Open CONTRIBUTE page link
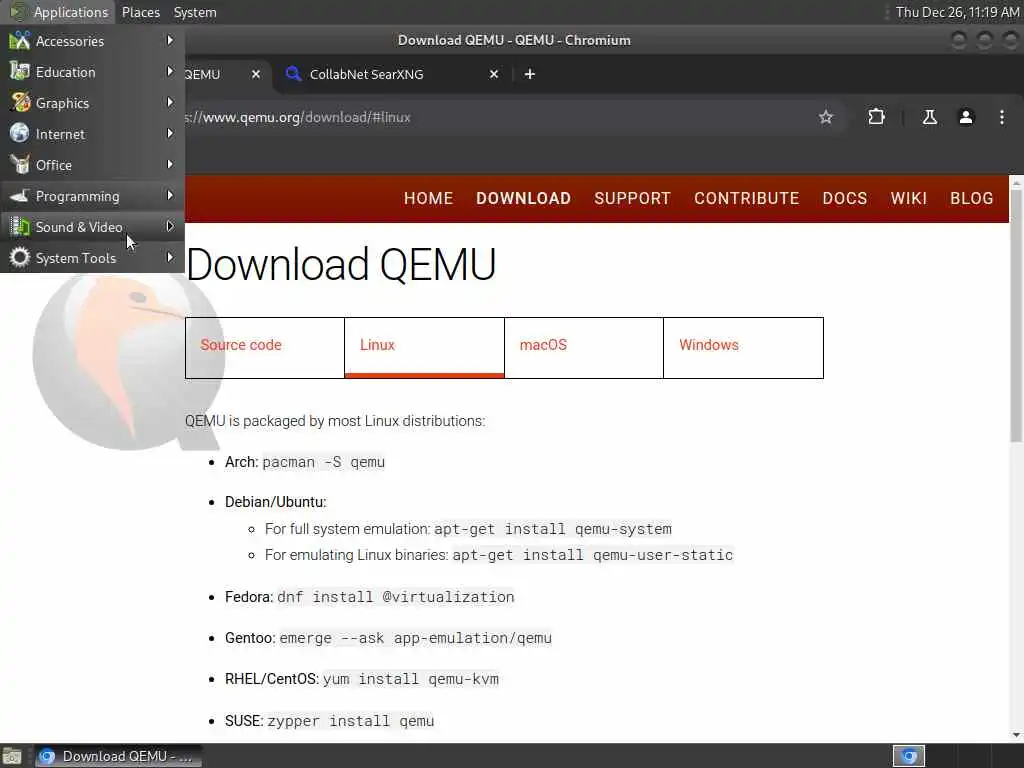This screenshot has width=1024, height=768. tap(746, 199)
